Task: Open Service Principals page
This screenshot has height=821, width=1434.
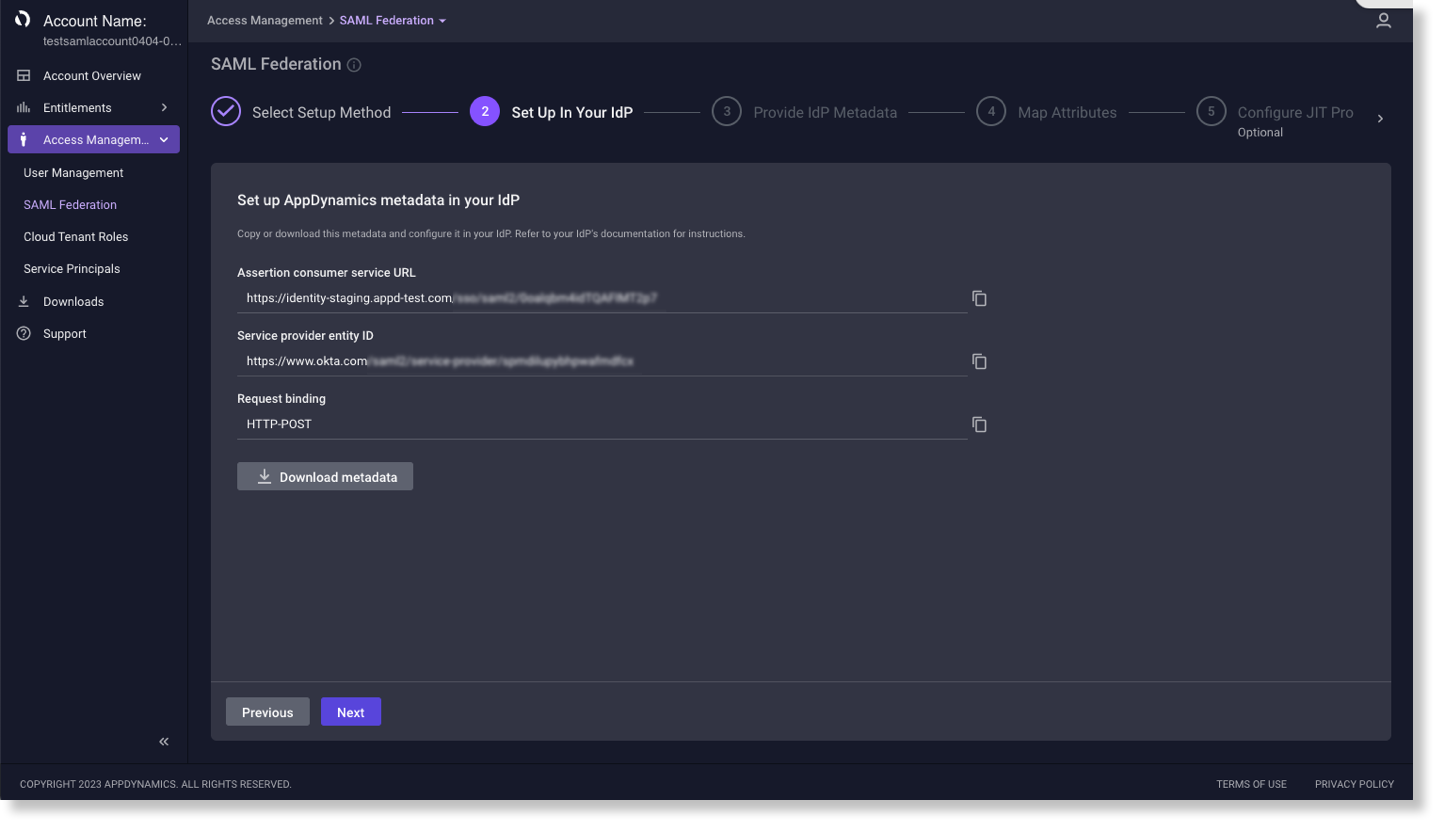Action: coord(72,269)
